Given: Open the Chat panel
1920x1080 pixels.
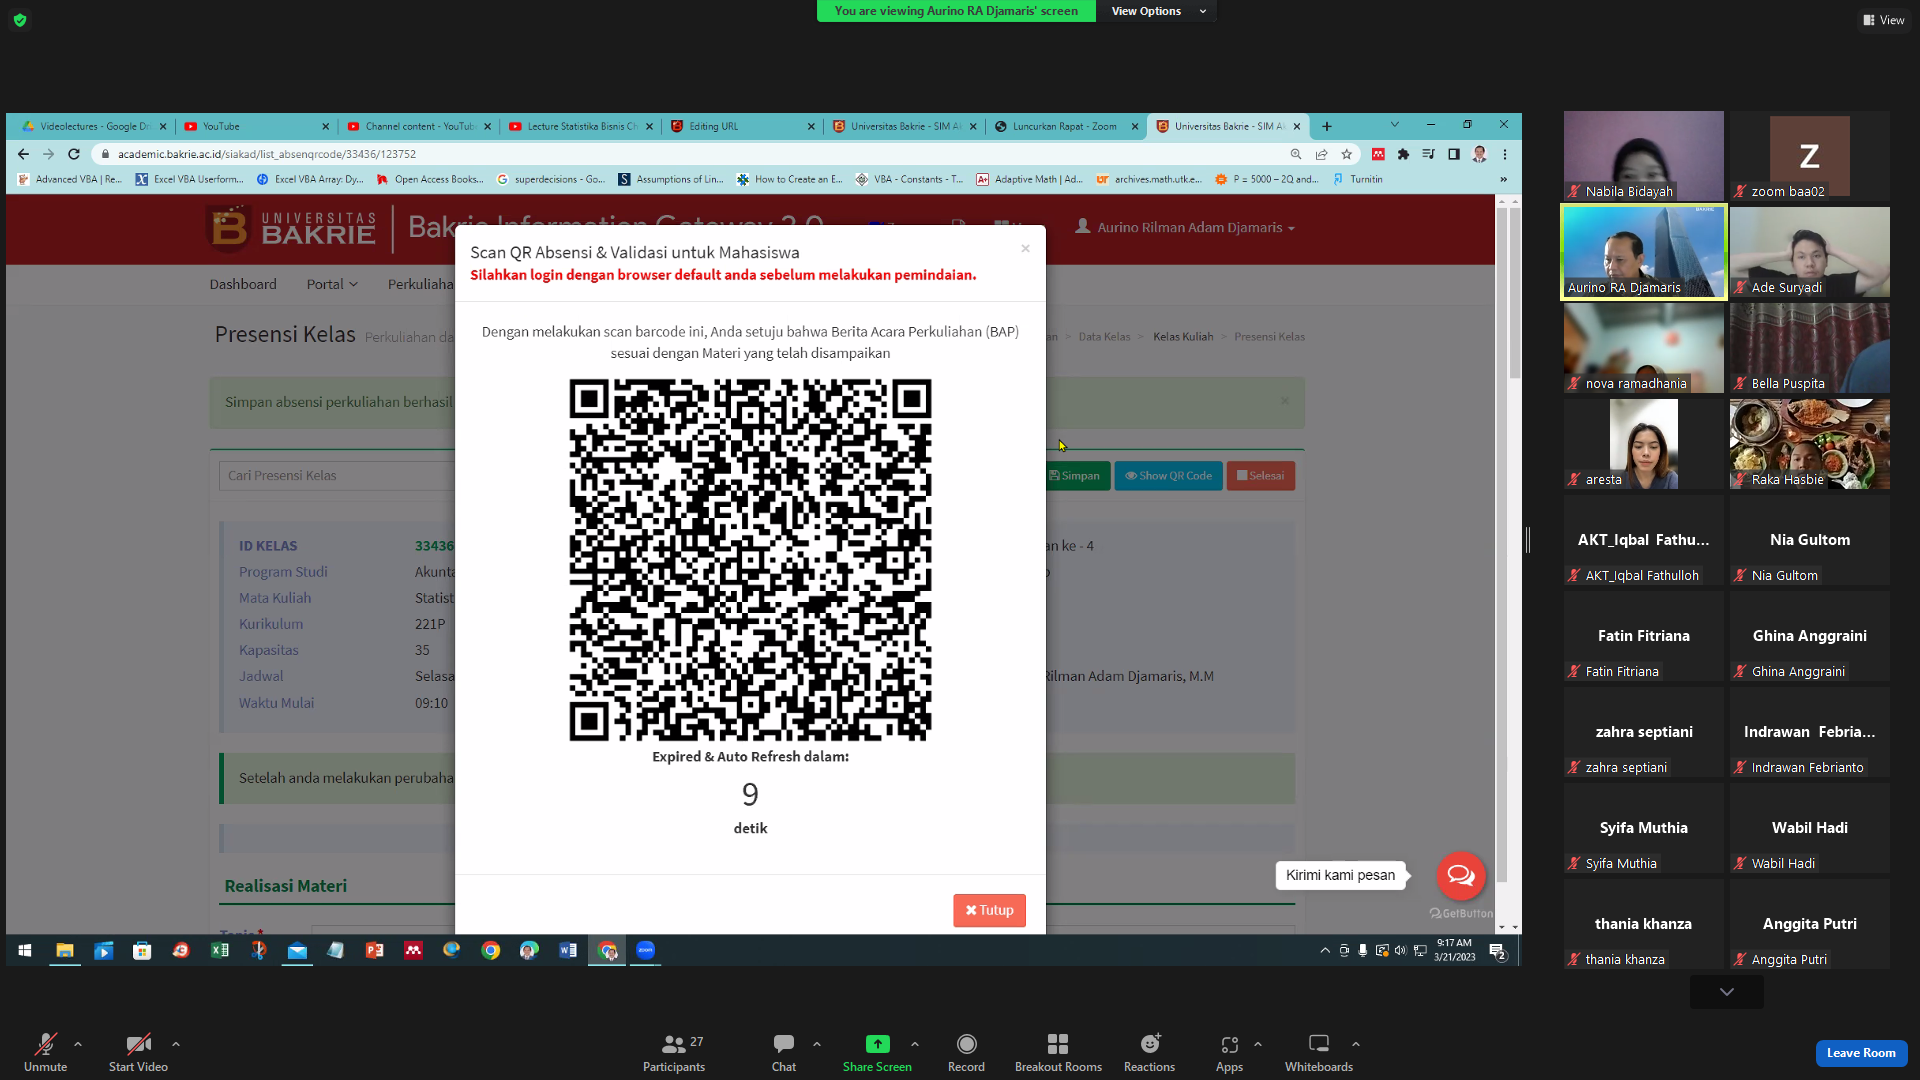Looking at the screenshot, I should (x=784, y=1052).
